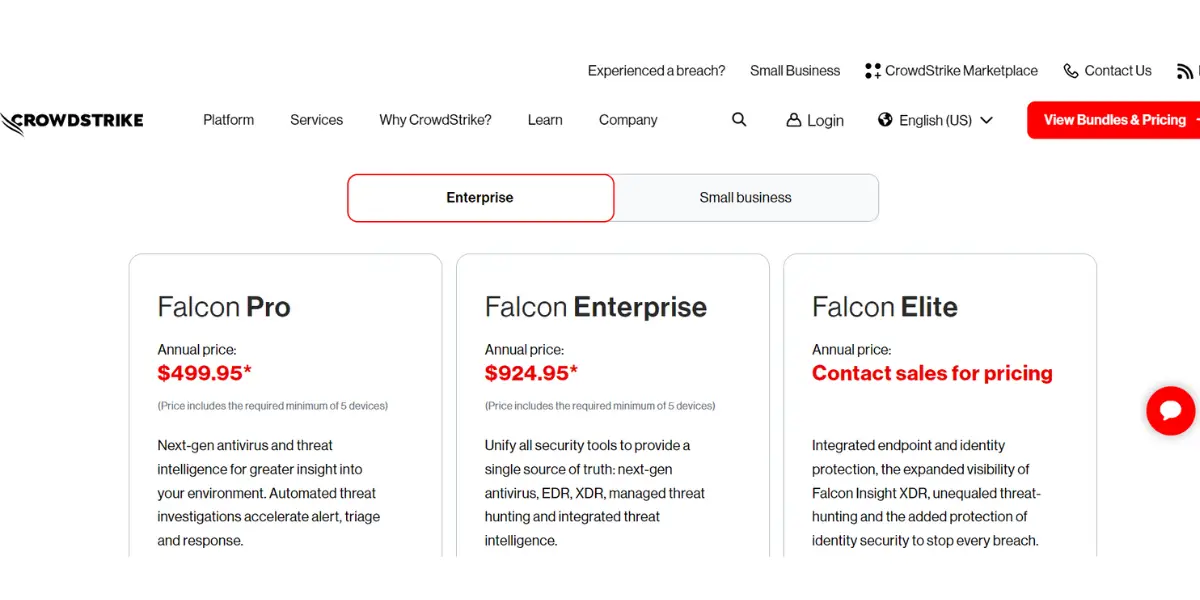Open the Why CrowdStrike? menu

point(435,120)
